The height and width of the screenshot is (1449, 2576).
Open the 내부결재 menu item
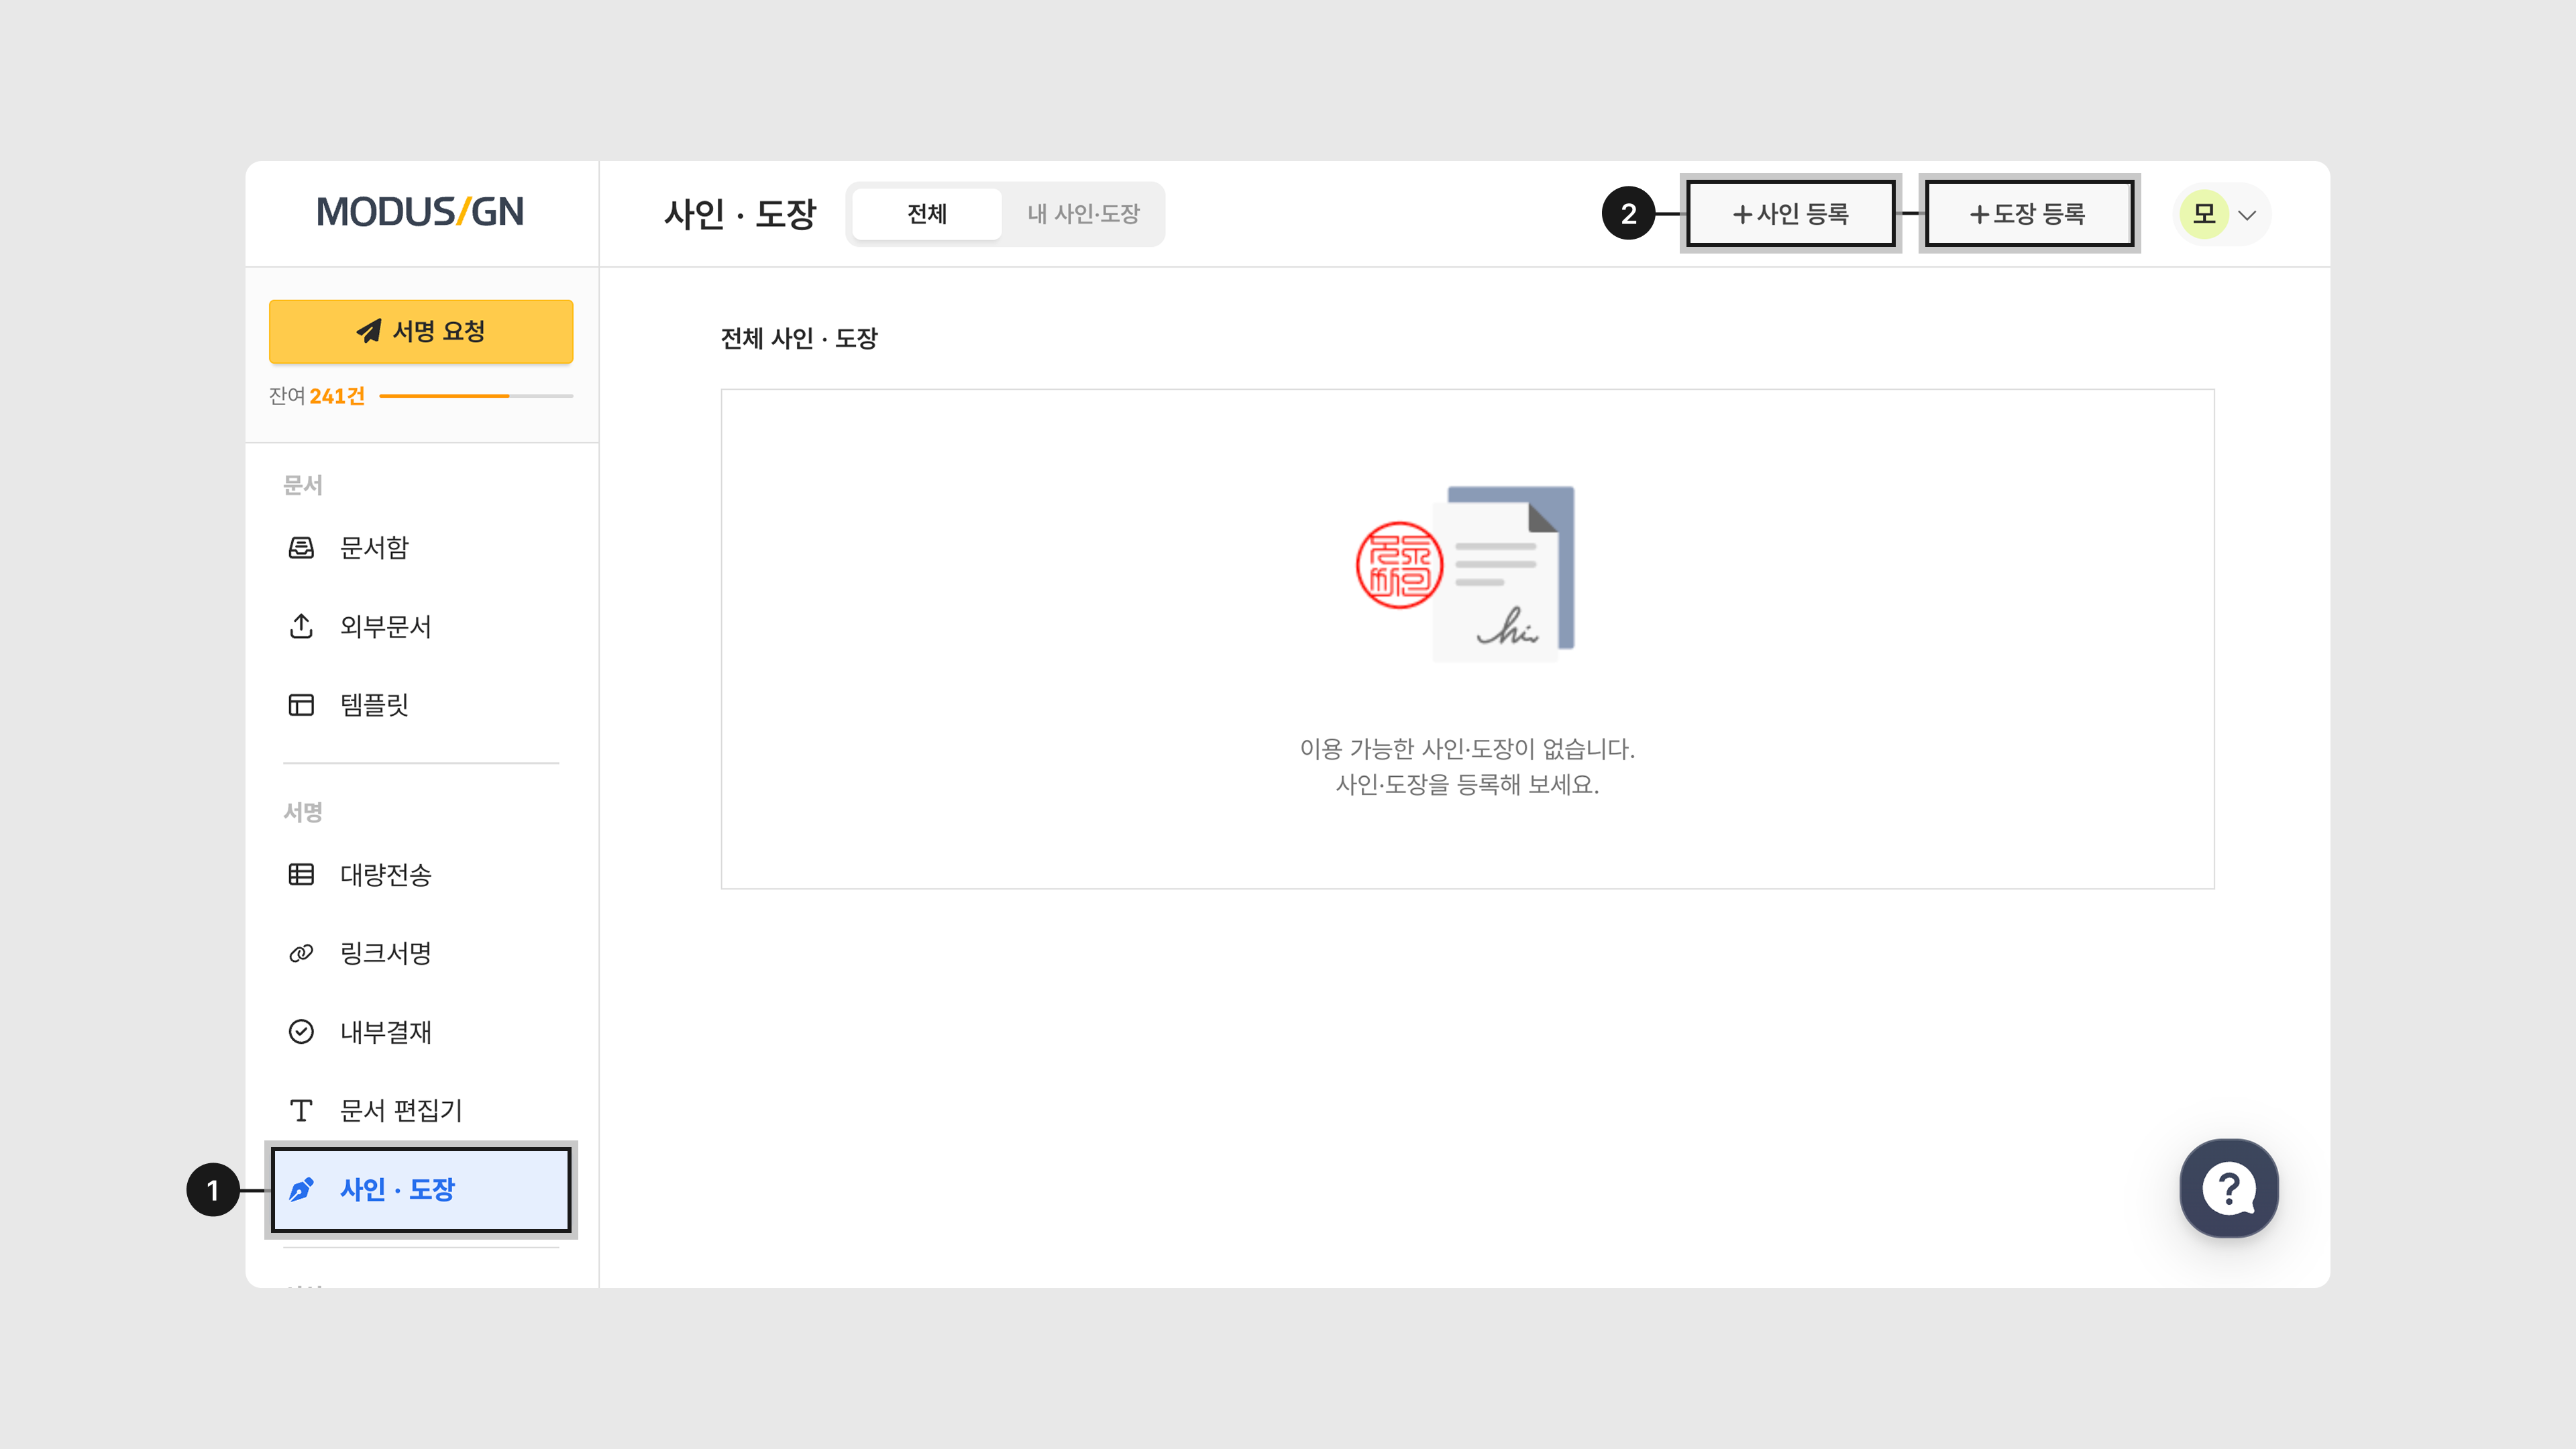tap(386, 1031)
